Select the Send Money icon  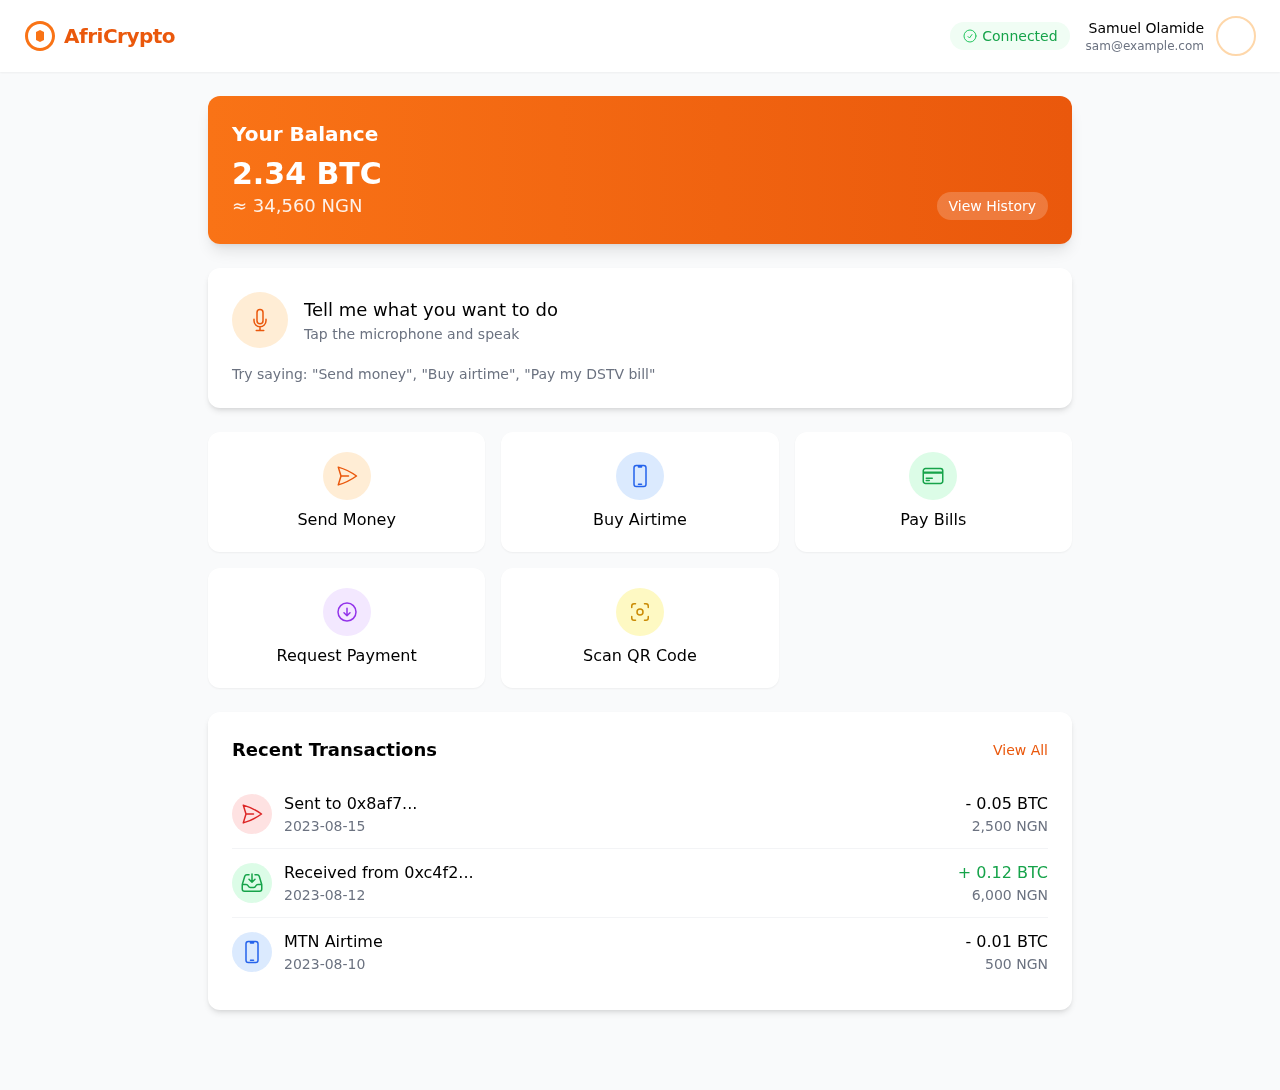click(346, 476)
